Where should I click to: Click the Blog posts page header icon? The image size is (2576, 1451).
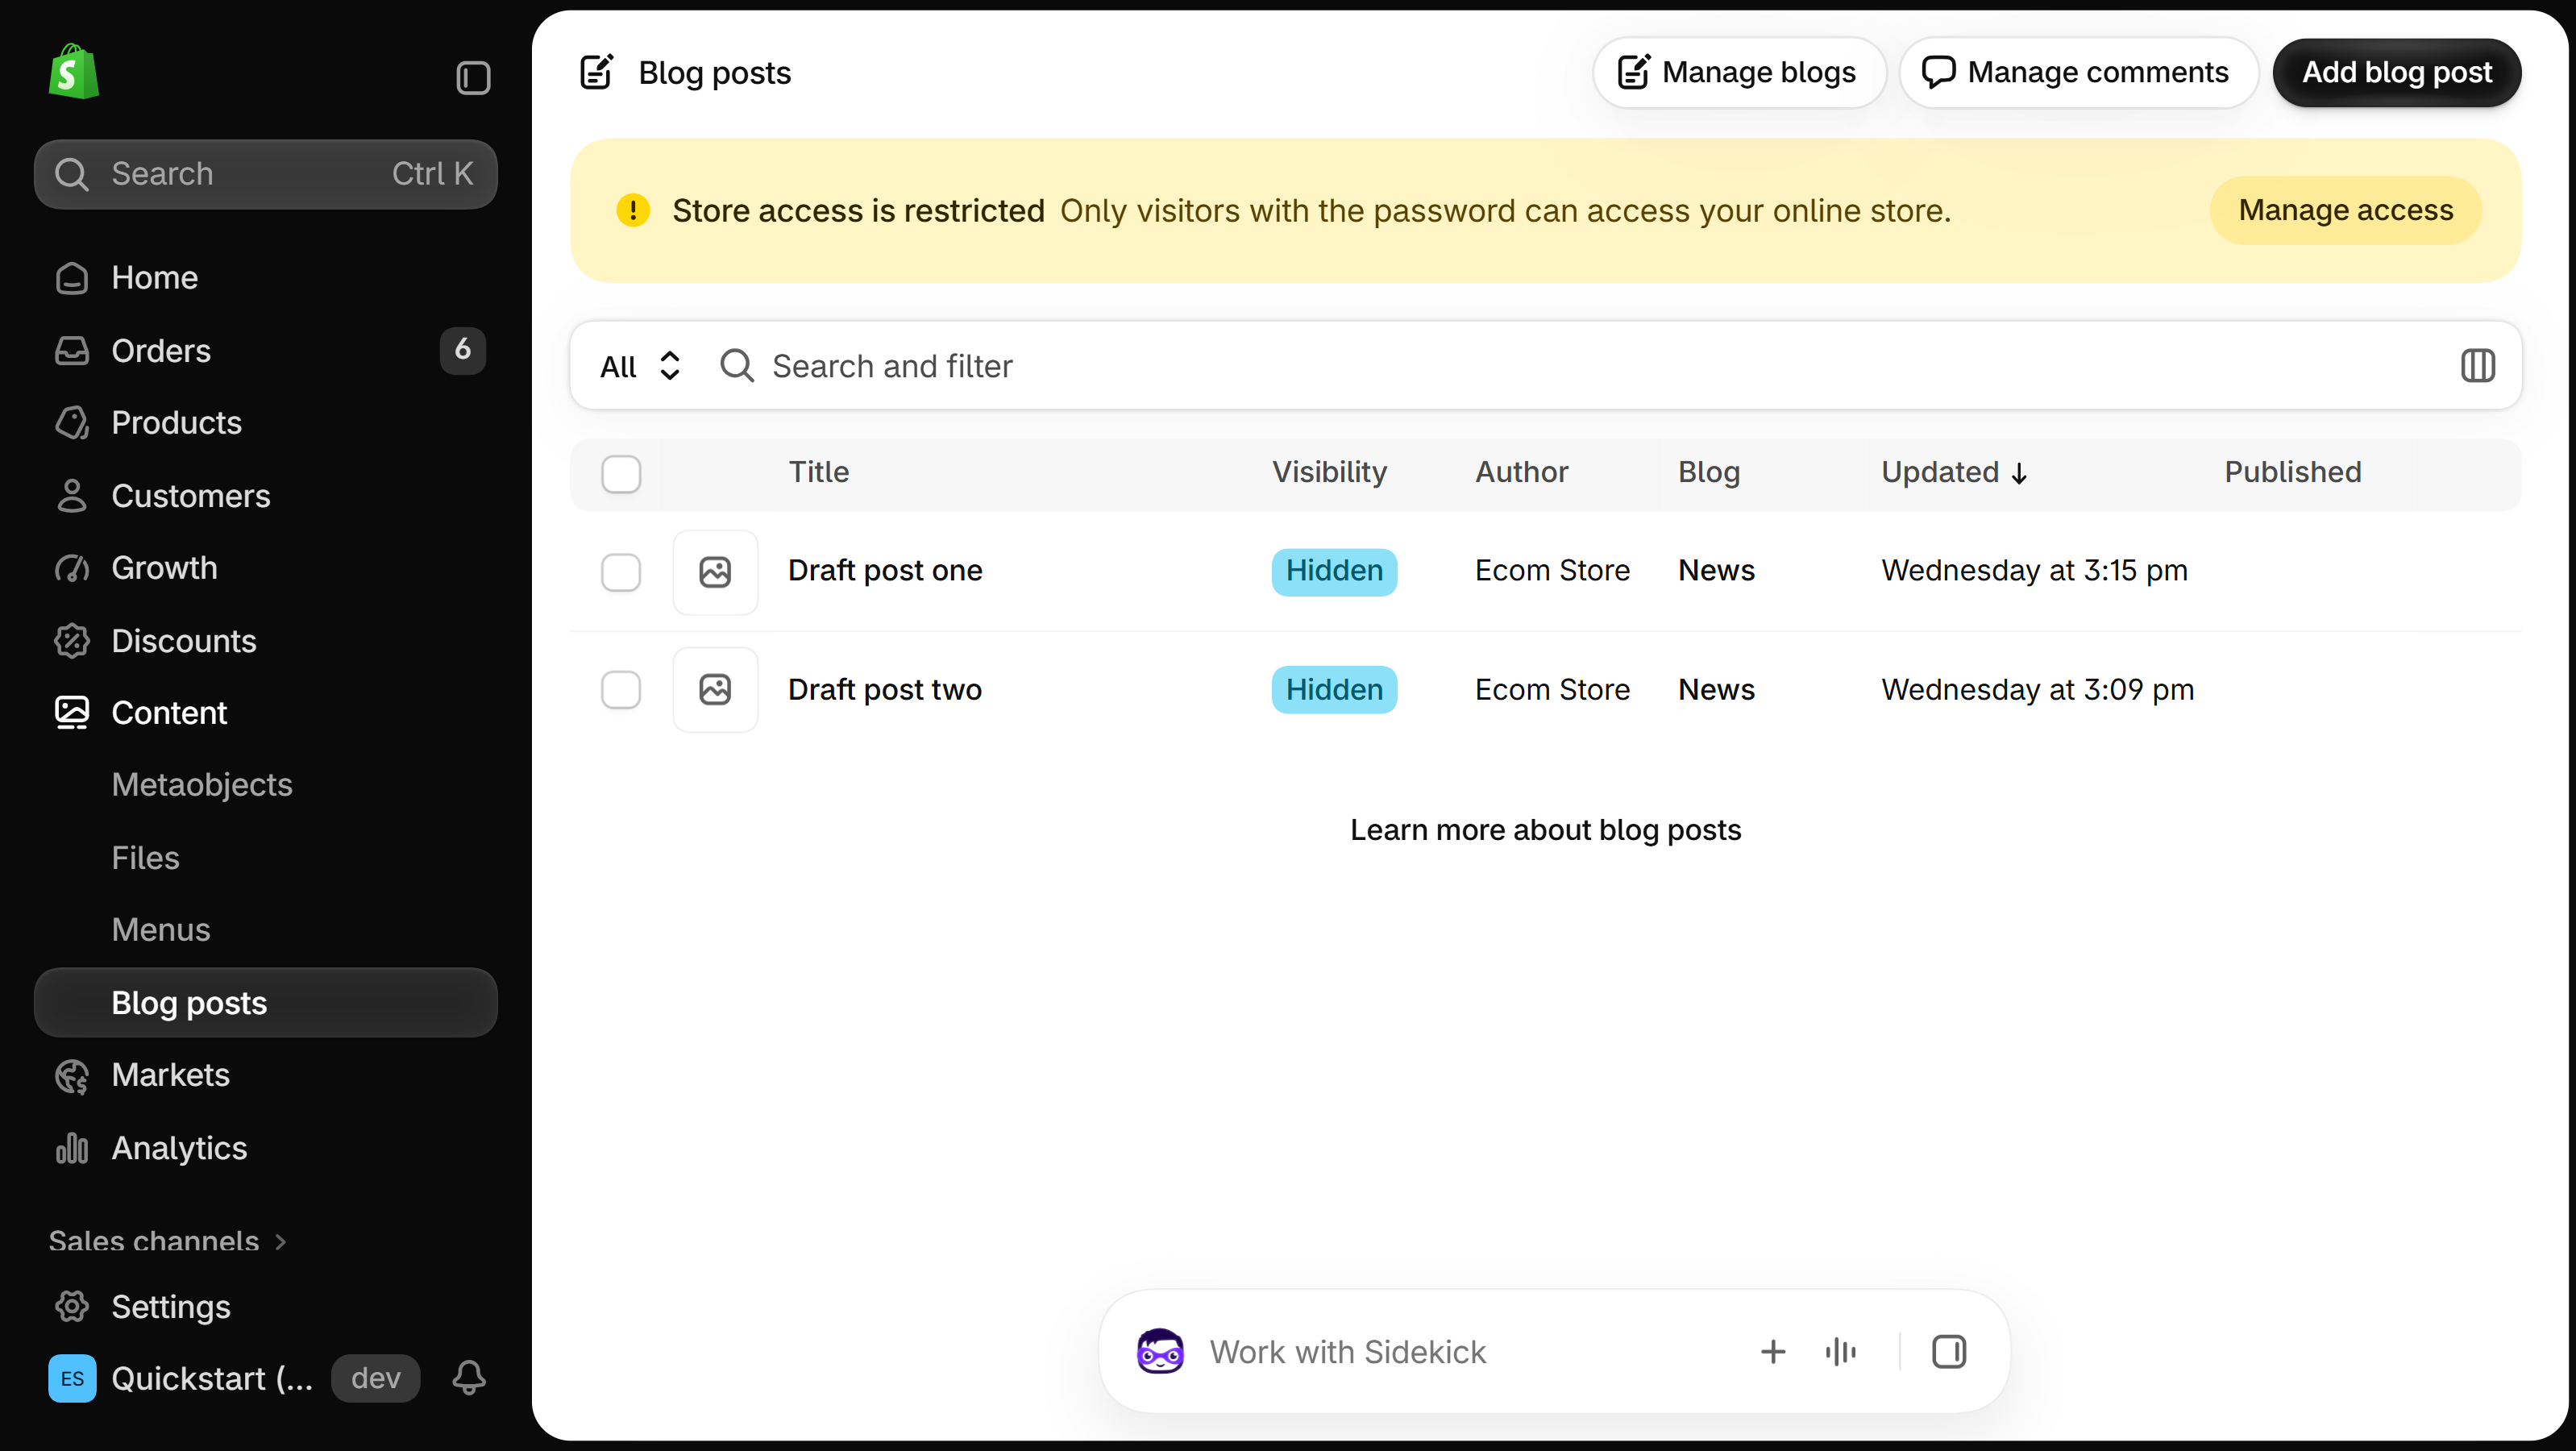coord(597,72)
